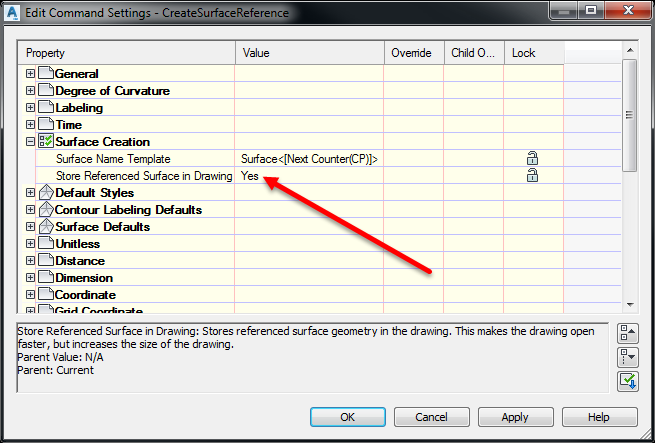The image size is (655, 443).
Task: Close the Edit Command Settings dialog
Action: [628, 10]
